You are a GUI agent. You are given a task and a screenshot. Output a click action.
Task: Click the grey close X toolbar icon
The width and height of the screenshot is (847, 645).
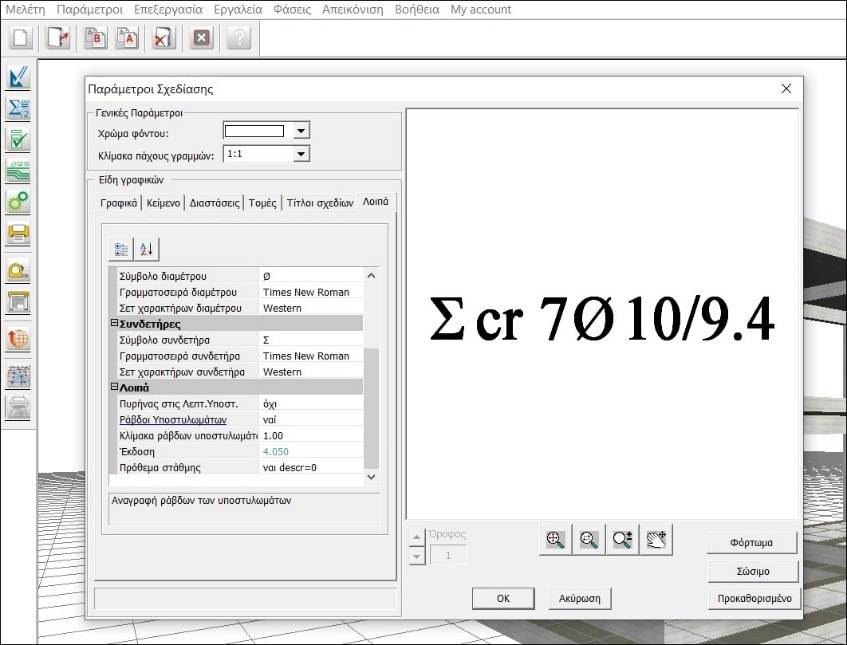coord(201,38)
